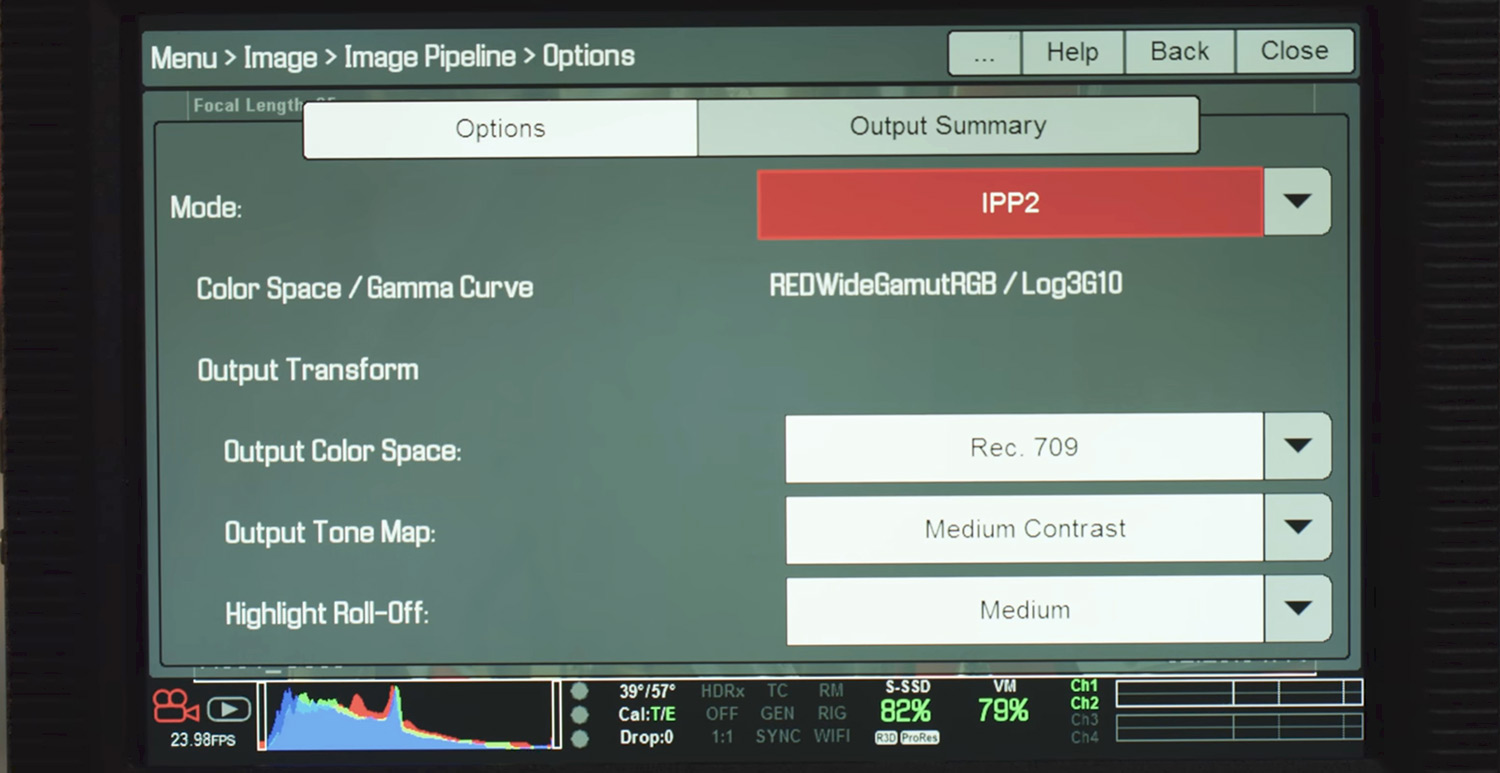This screenshot has height=773, width=1500.
Task: Tap the Ch4 audio channel label
Action: click(1084, 737)
